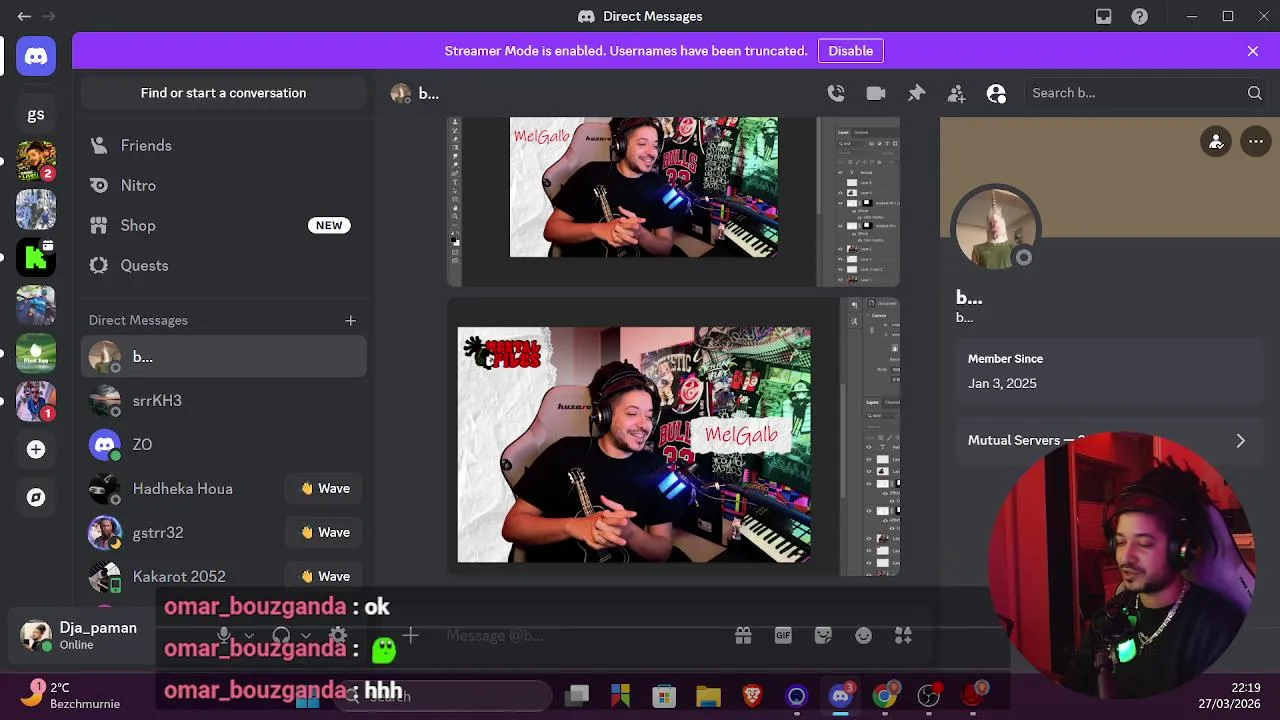Viewport: 1280px width, 720px height.
Task: Open the Nitro page
Action: click(x=224, y=185)
